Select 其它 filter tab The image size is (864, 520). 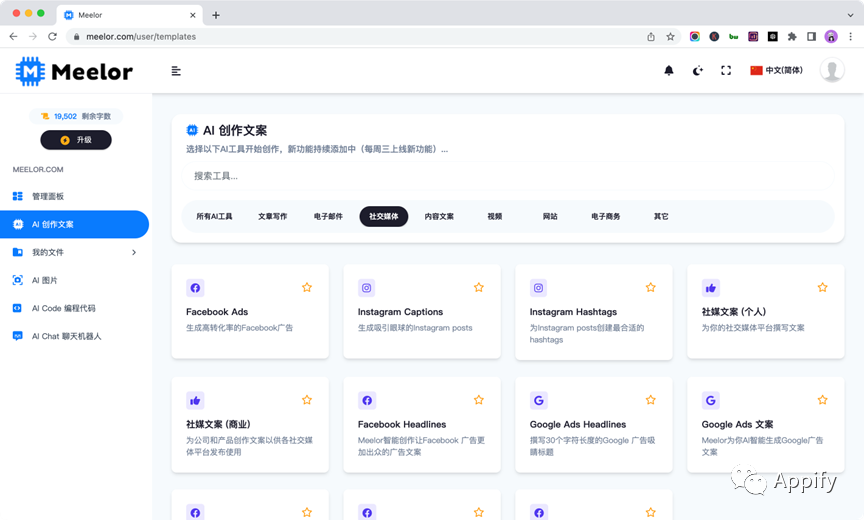pos(661,216)
